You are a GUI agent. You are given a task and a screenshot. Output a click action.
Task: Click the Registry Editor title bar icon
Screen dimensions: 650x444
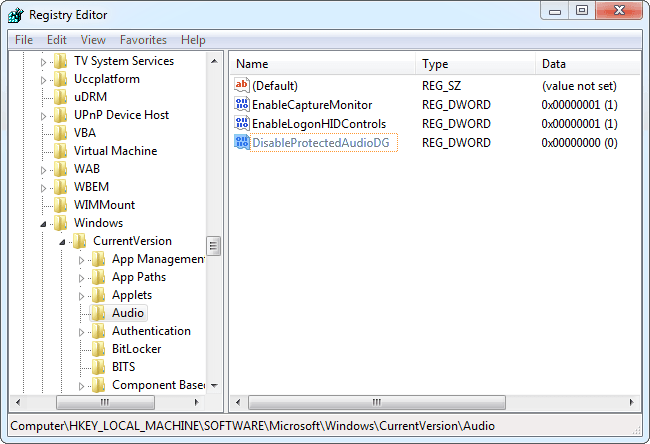(16, 15)
